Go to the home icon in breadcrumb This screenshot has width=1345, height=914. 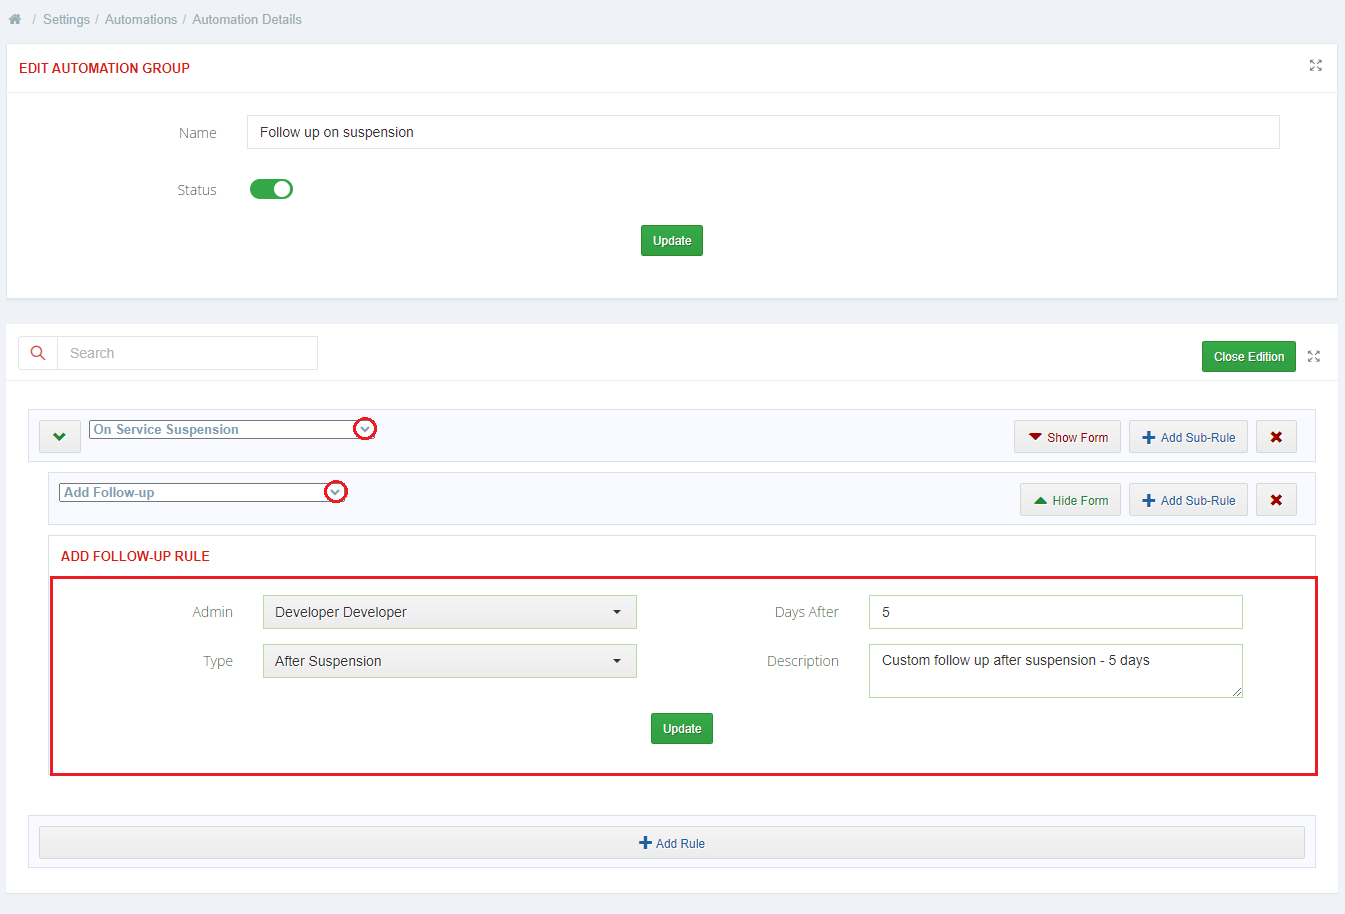tap(15, 19)
